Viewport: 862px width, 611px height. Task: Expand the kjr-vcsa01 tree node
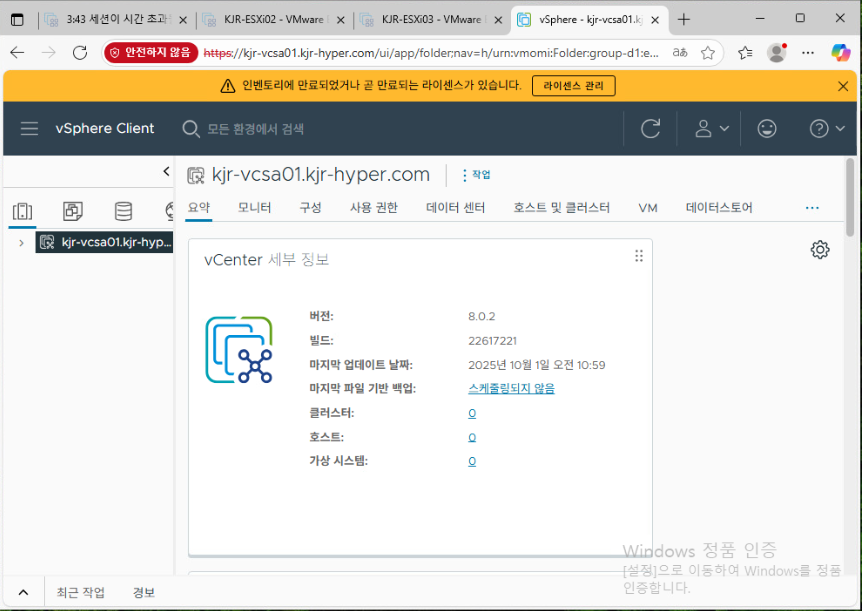tap(21, 243)
